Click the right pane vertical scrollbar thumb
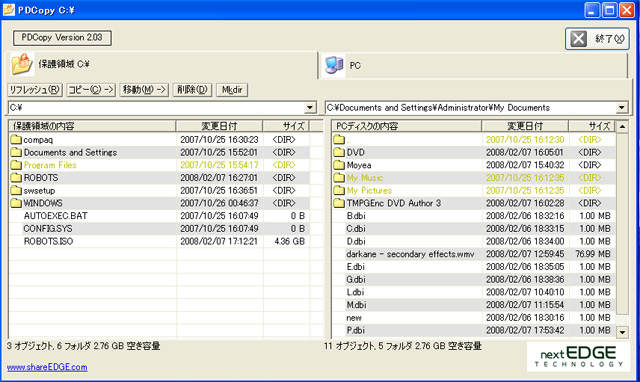Screen dimensions: 640x382 (622, 224)
